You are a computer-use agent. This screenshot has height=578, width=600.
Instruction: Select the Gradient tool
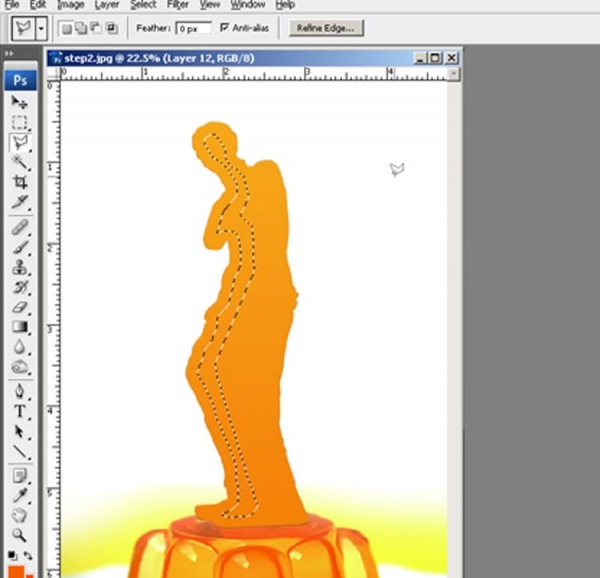click(20, 327)
